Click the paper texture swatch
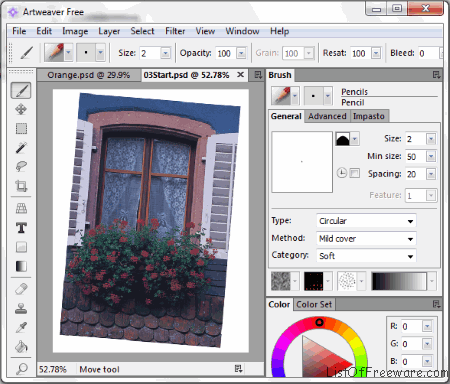Screen dimensions: 450x384 (x=281, y=281)
